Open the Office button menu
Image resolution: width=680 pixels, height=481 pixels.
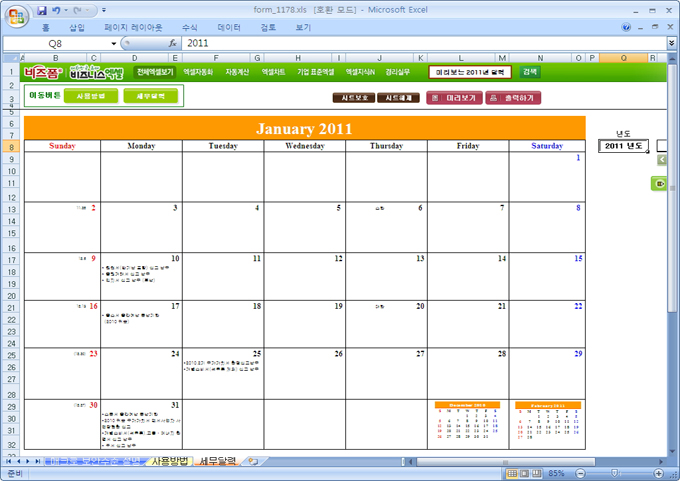(x=16, y=16)
